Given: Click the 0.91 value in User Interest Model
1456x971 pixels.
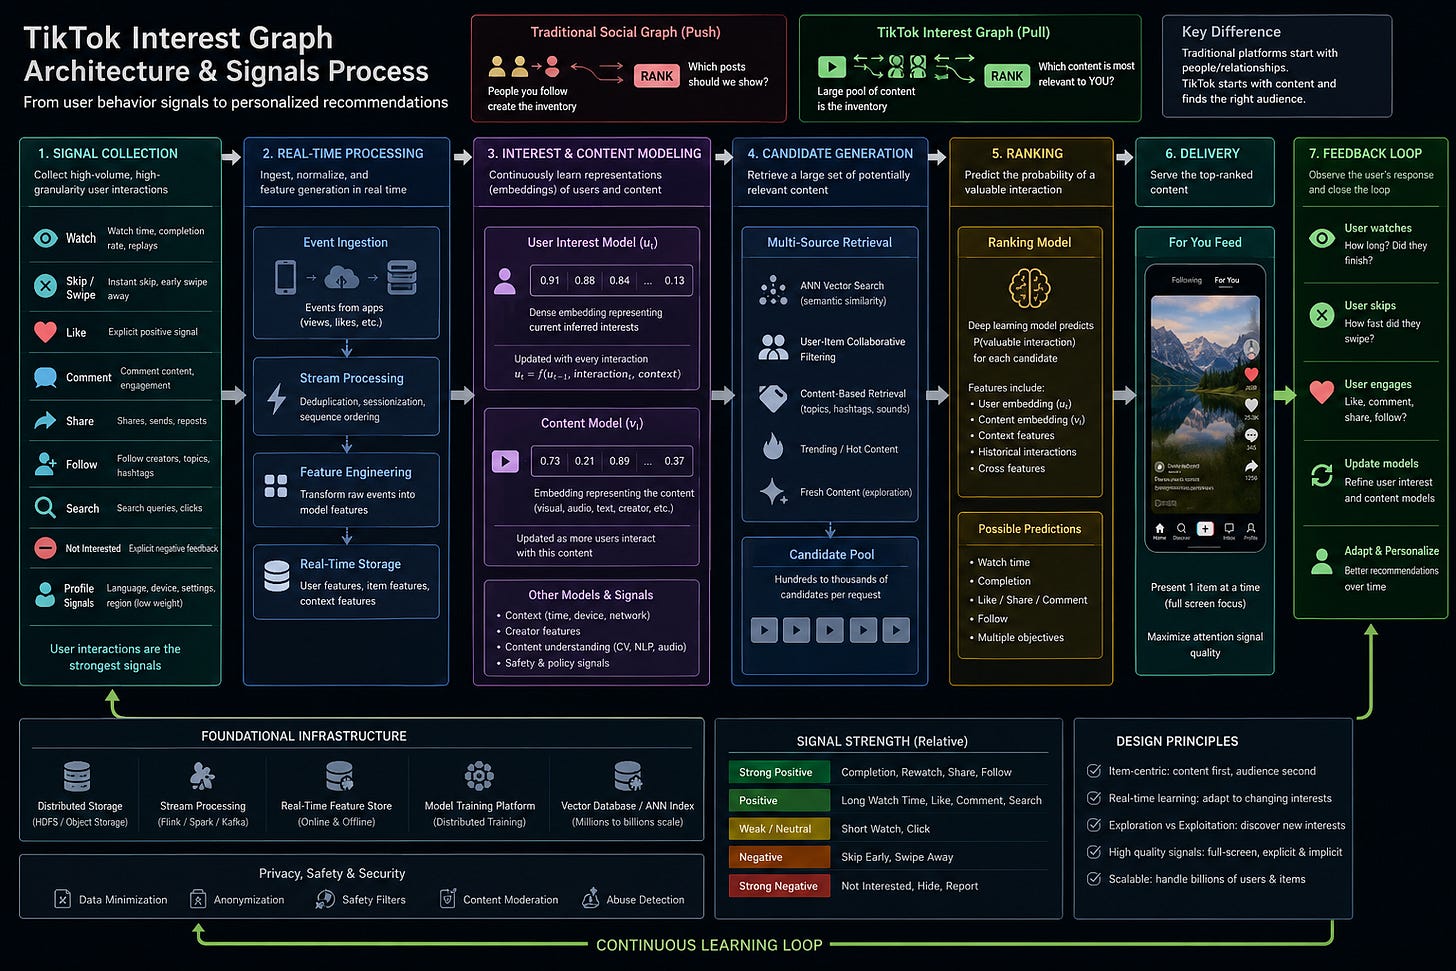Looking at the screenshot, I should (550, 280).
